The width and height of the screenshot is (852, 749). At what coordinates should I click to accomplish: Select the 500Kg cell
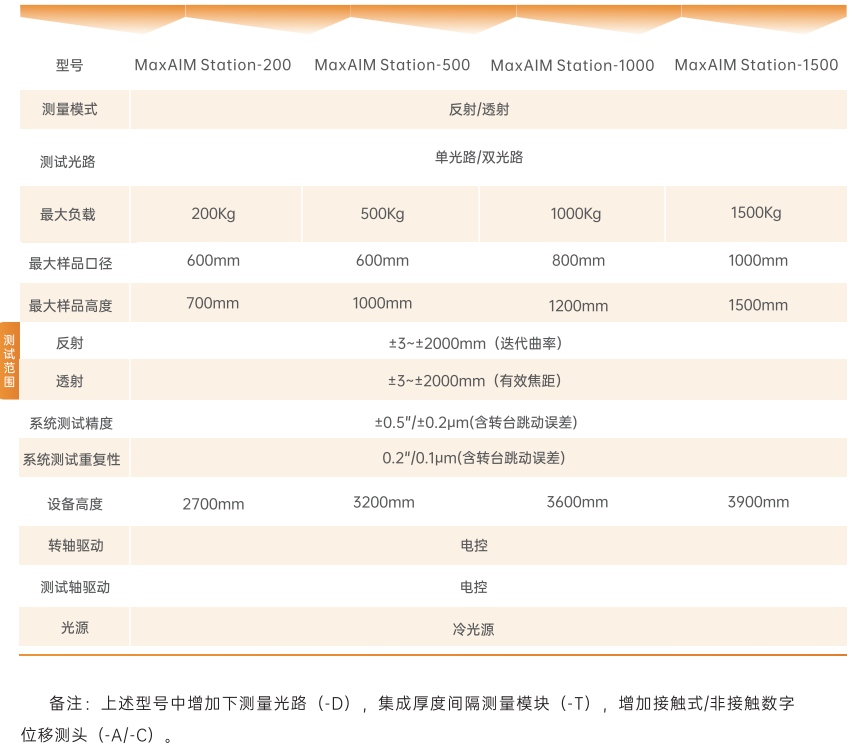(x=383, y=214)
